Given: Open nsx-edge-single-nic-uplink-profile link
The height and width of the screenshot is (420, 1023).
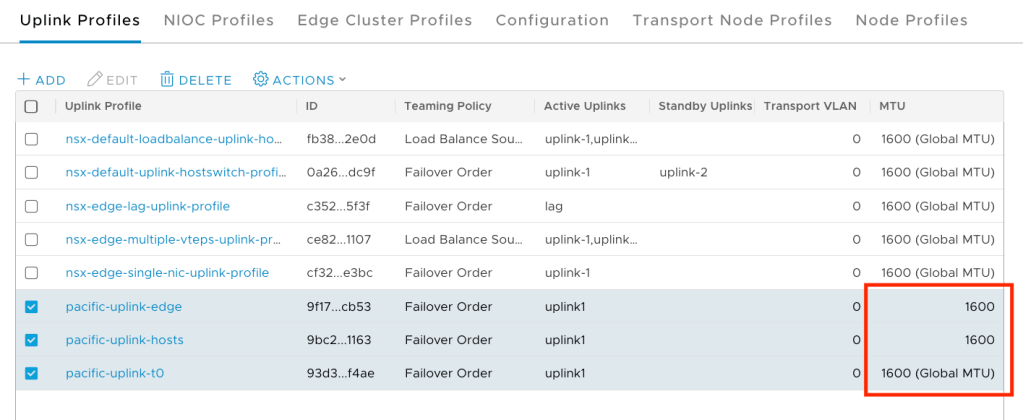Looking at the screenshot, I should click(167, 273).
